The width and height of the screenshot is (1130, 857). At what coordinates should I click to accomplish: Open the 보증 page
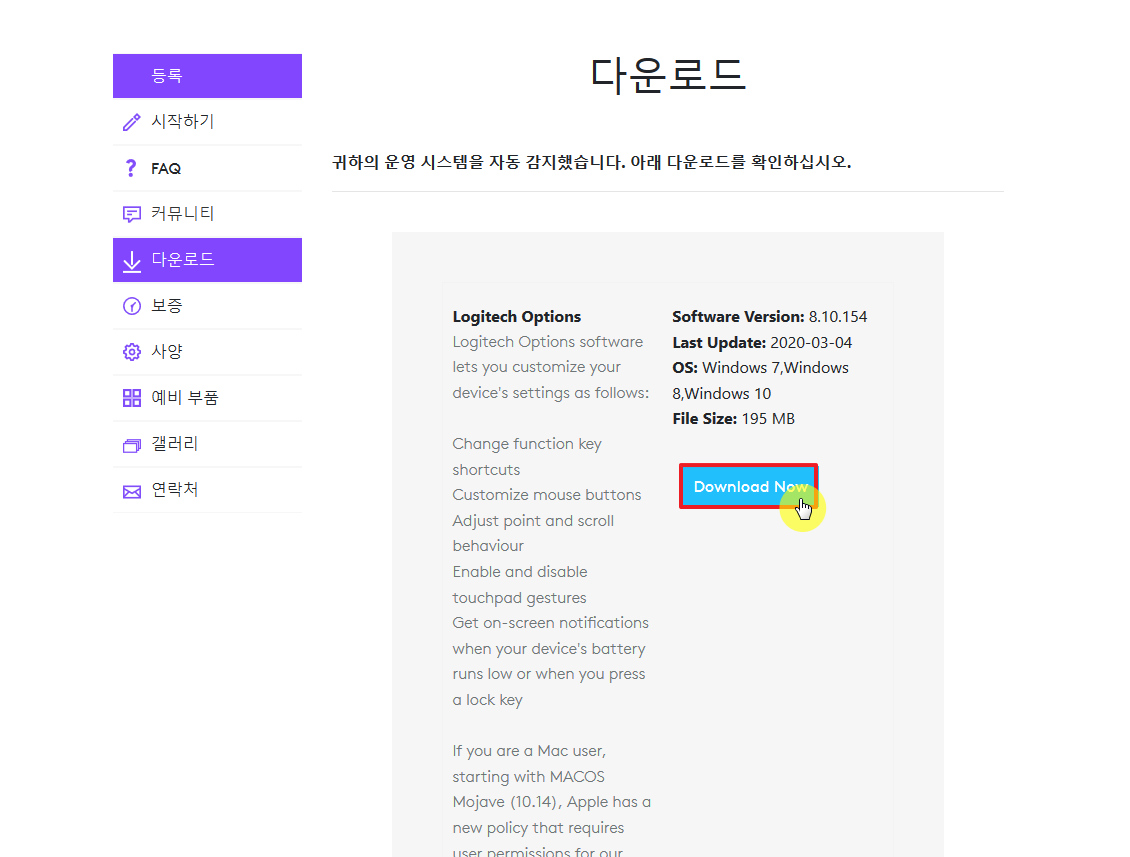coord(208,306)
